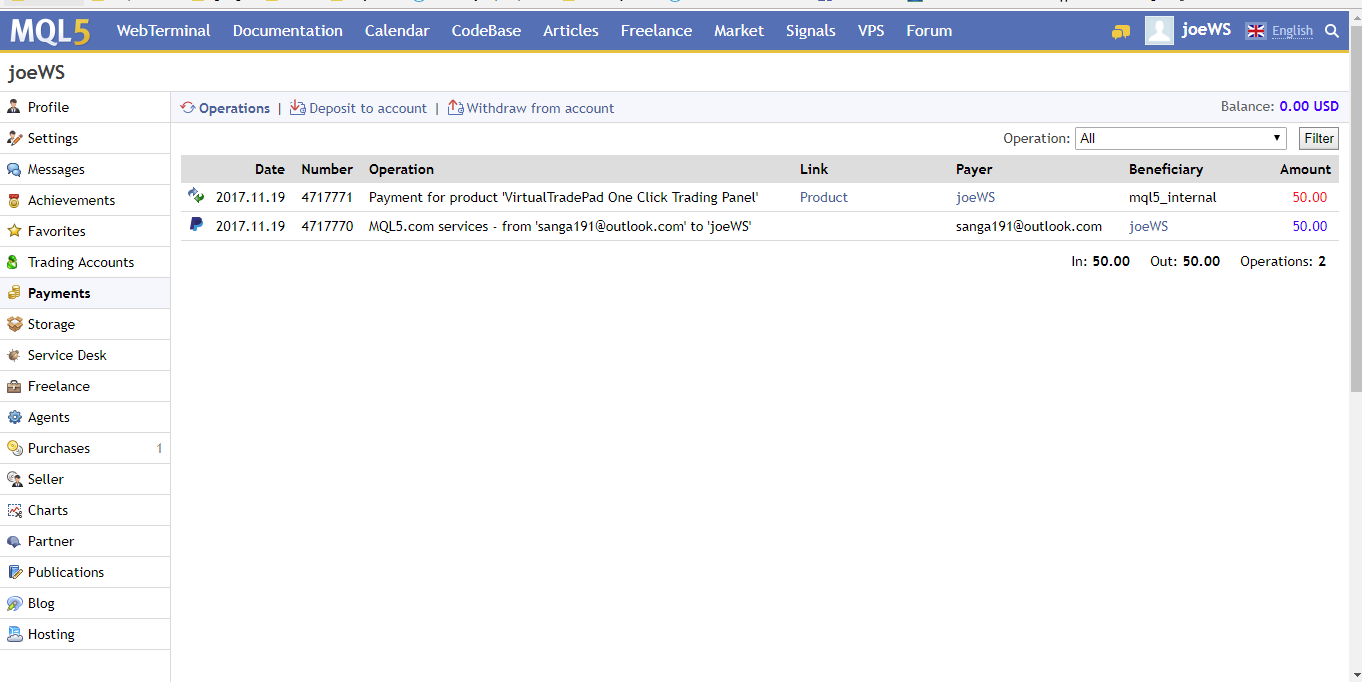Click the joeWS page heading
The width and height of the screenshot is (1362, 682).
point(36,73)
